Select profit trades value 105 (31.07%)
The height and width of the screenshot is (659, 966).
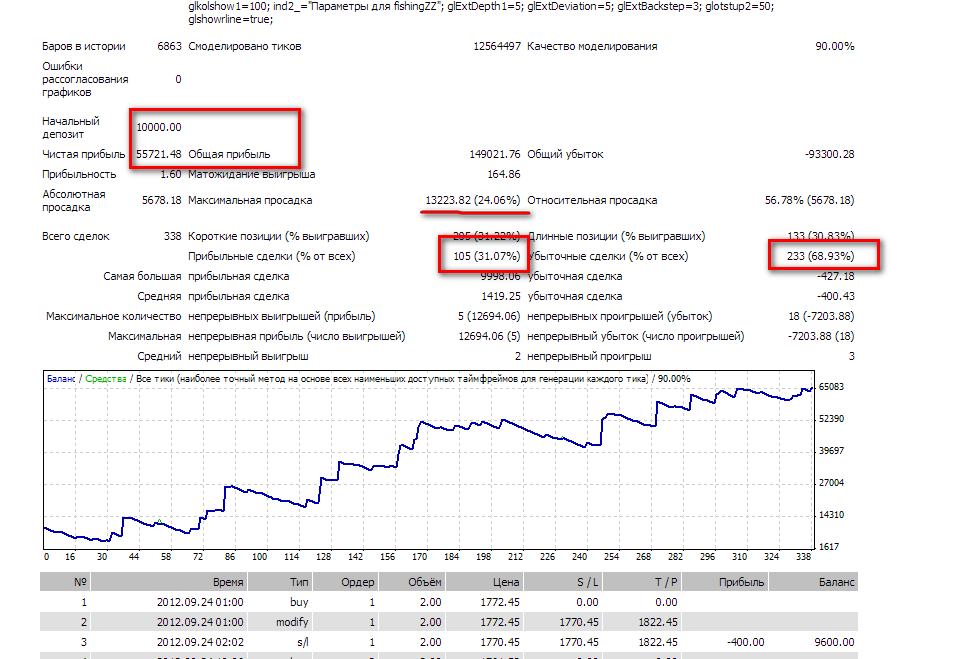click(x=487, y=256)
